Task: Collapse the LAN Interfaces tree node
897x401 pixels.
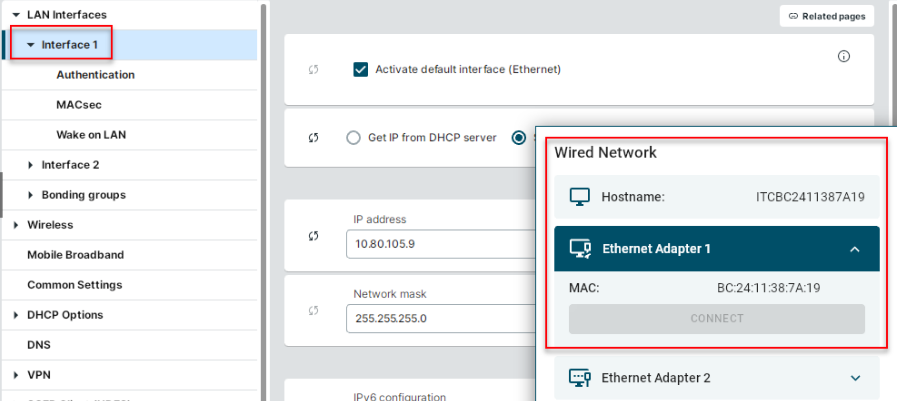Action: 16,15
